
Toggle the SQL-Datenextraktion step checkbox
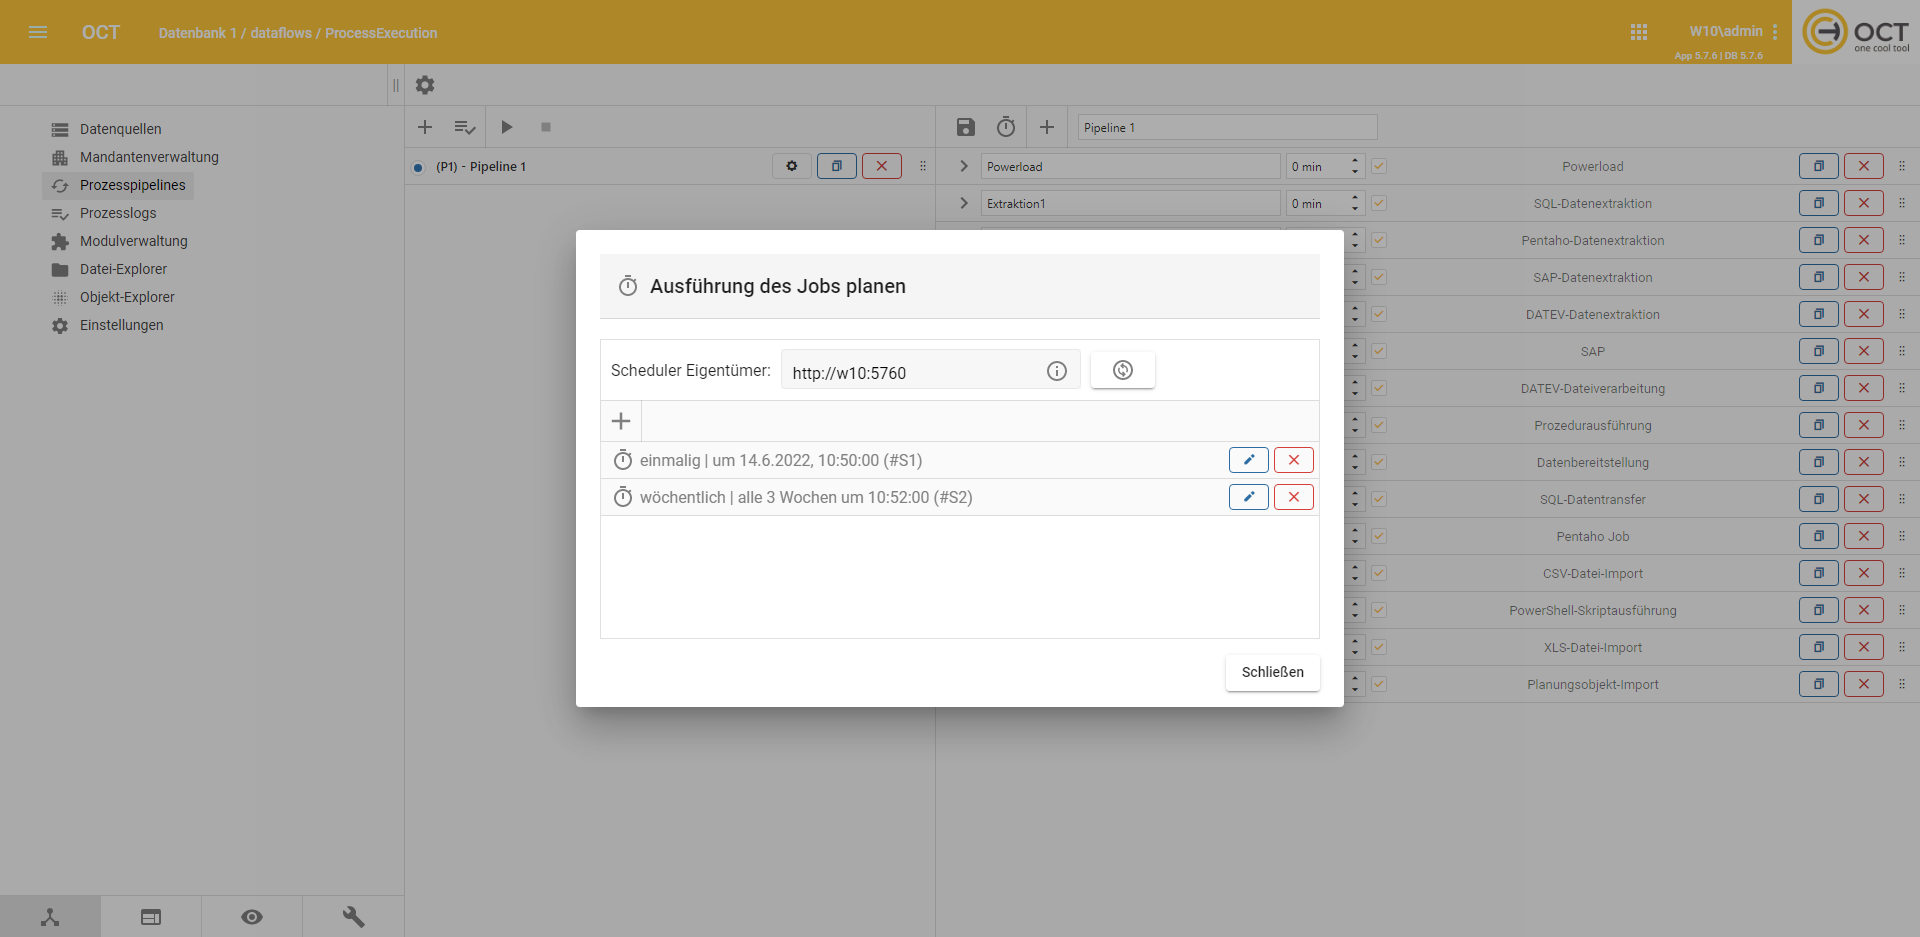coord(1379,203)
